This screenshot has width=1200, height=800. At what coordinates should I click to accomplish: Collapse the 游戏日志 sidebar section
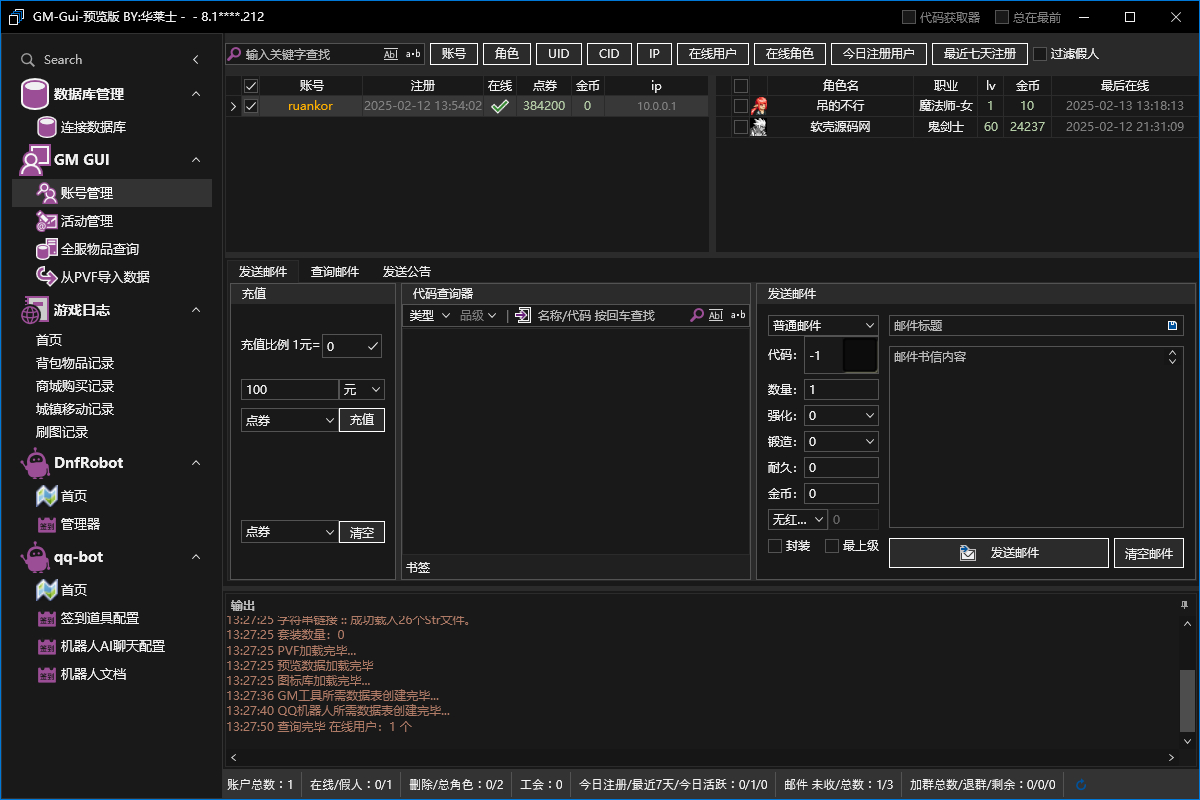[196, 310]
